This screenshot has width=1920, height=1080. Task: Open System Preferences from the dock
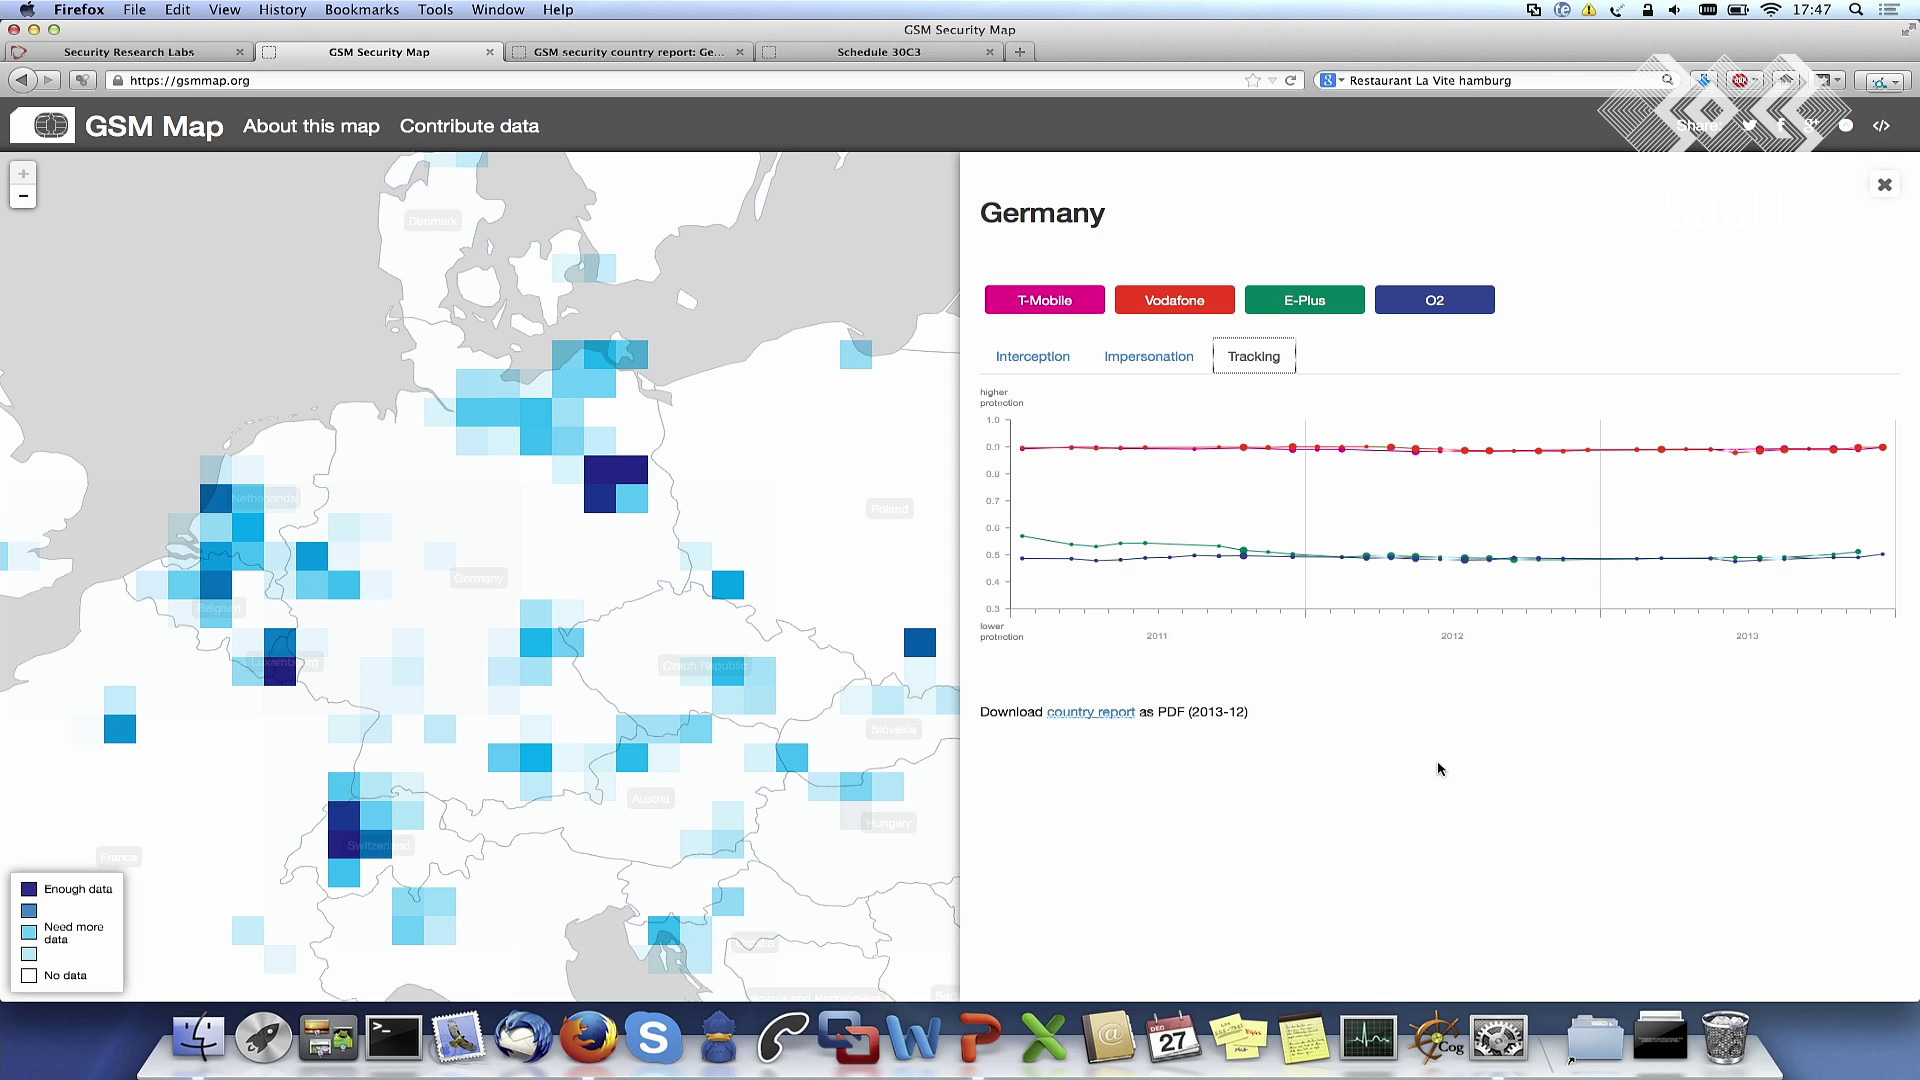click(x=1498, y=1038)
